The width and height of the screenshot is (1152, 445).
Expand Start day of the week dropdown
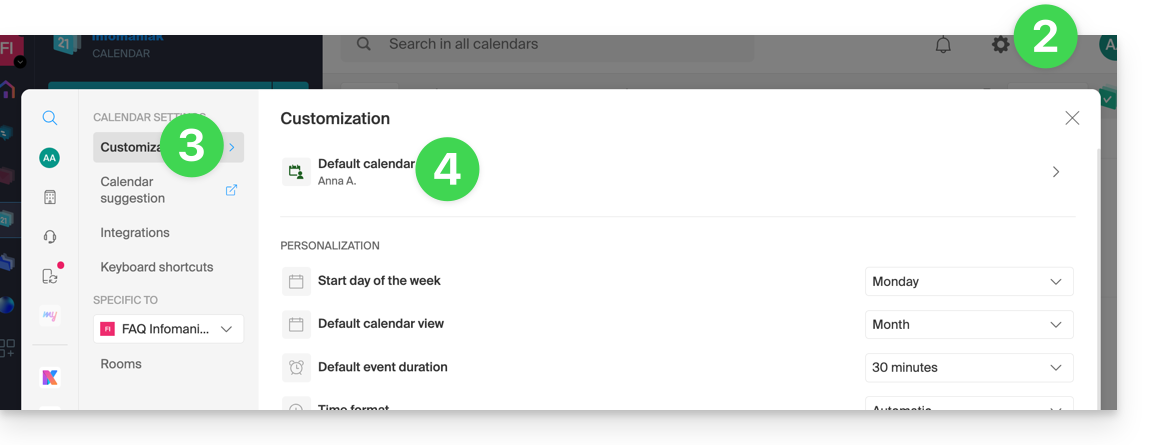click(x=968, y=281)
